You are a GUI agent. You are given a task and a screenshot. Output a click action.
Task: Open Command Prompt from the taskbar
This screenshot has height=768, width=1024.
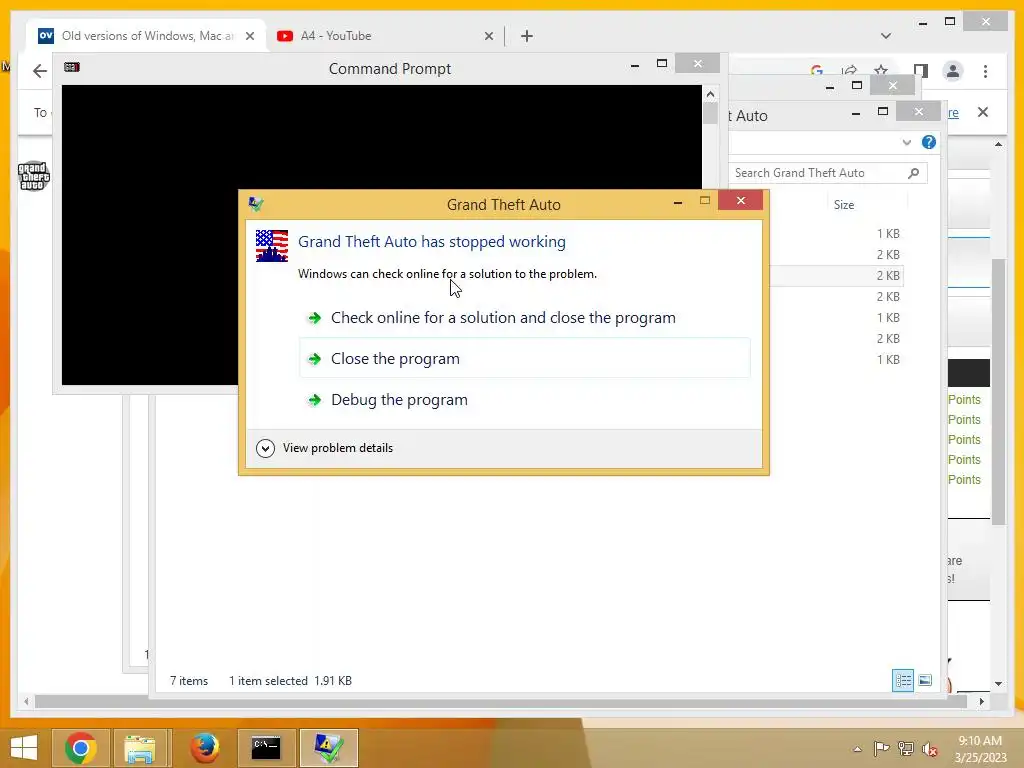tap(266, 748)
